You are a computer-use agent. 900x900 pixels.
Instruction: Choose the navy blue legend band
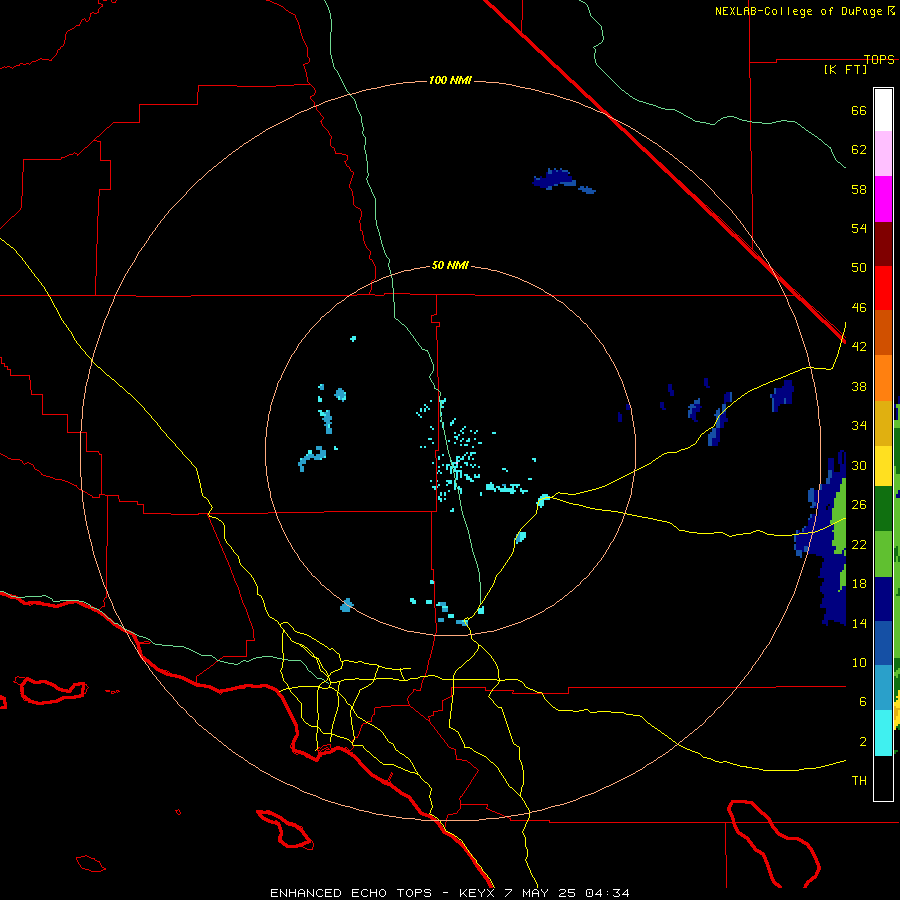coord(883,599)
